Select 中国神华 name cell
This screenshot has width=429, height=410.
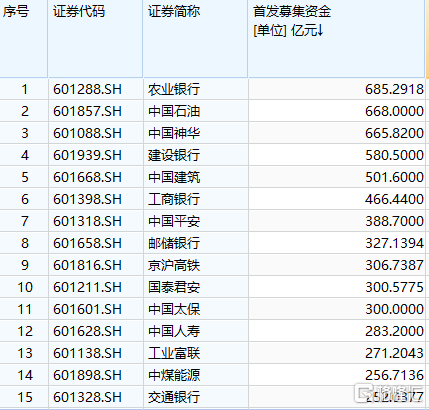[196, 133]
